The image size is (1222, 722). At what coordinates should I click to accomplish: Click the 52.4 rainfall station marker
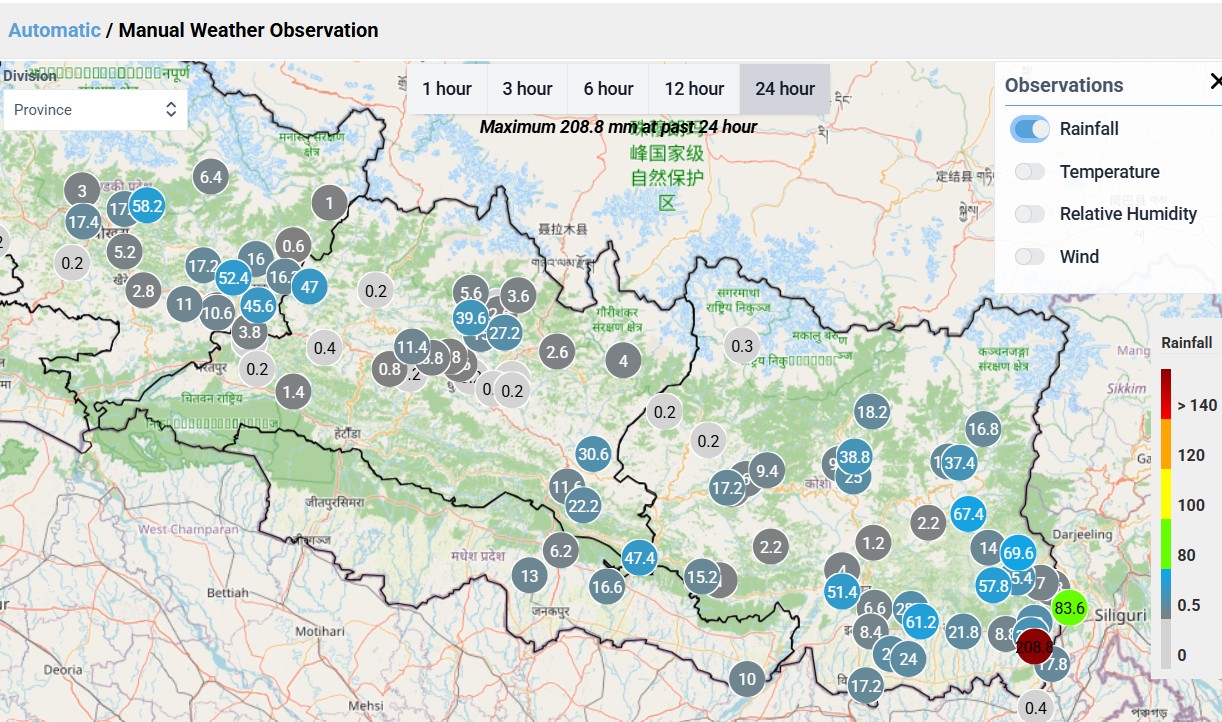(x=233, y=278)
